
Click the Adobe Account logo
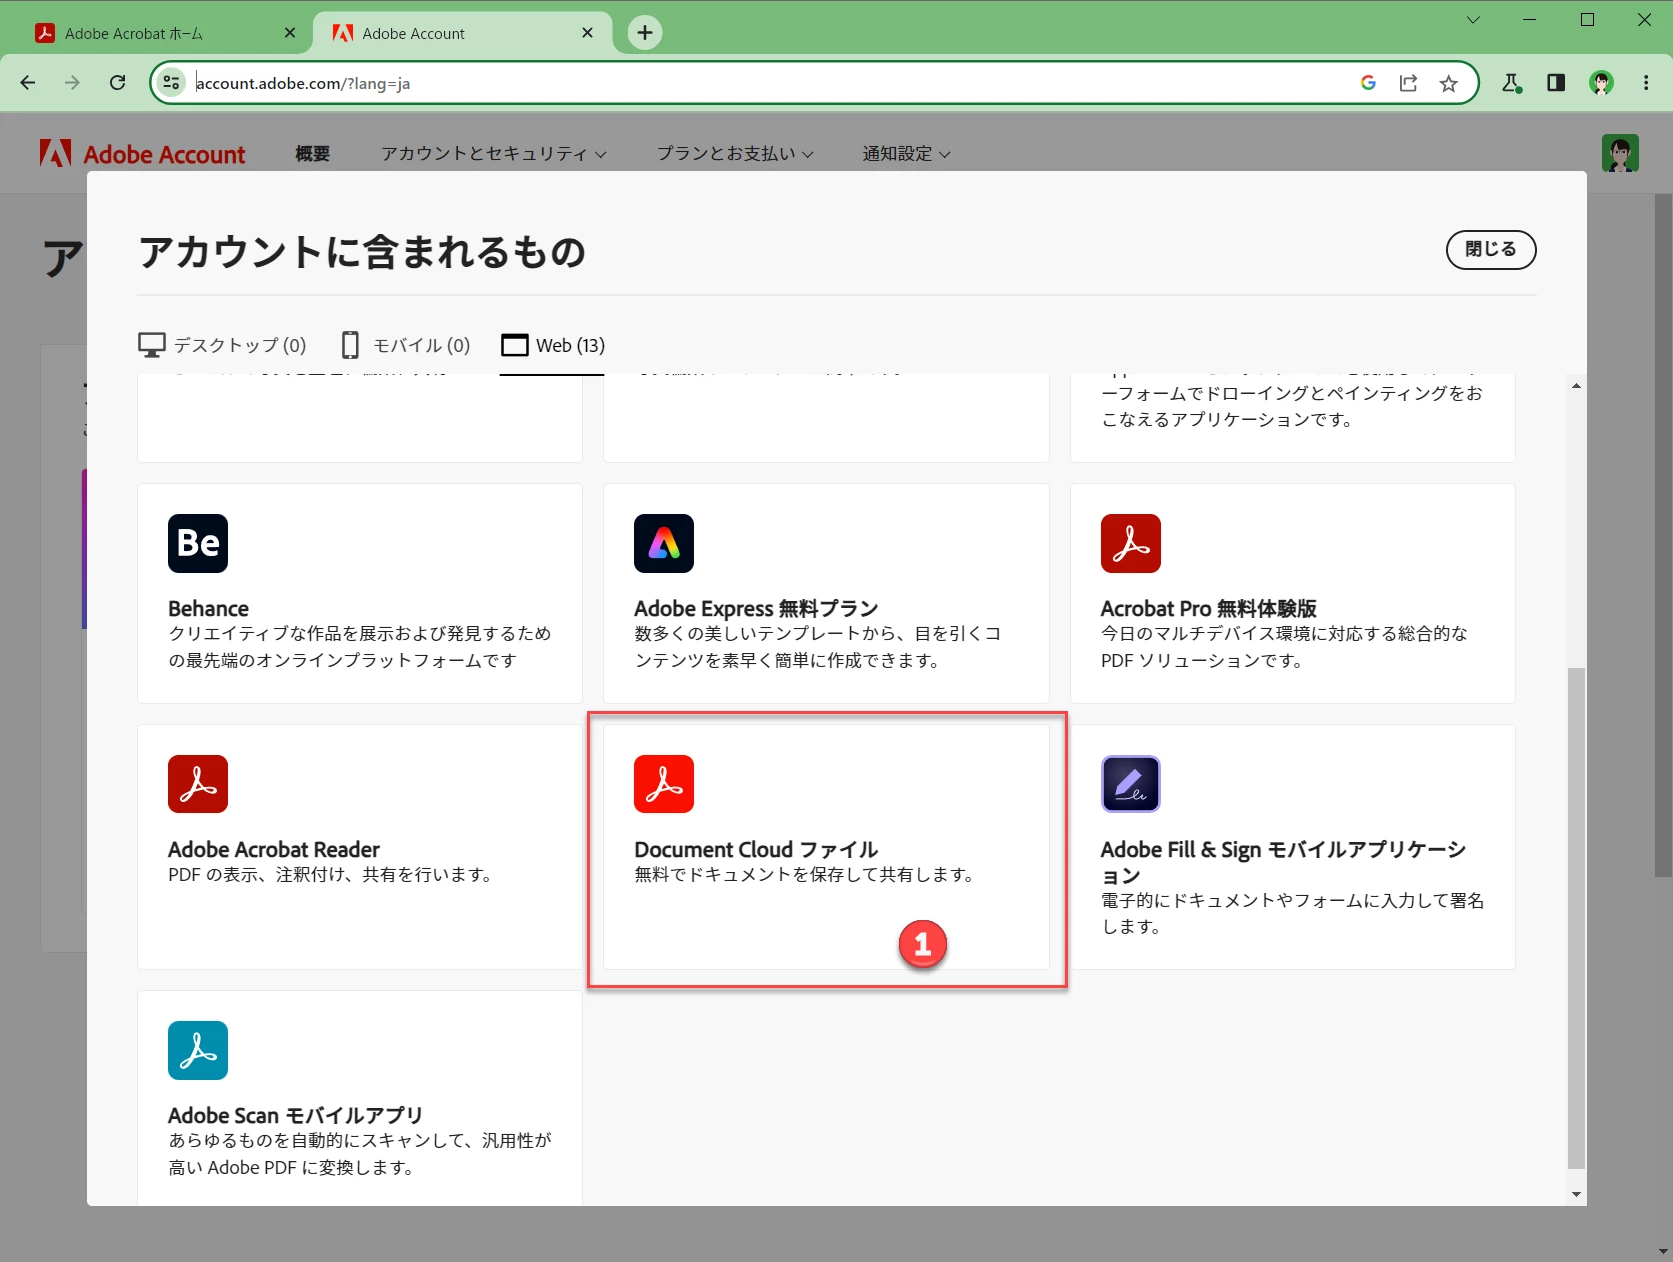pyautogui.click(x=142, y=153)
